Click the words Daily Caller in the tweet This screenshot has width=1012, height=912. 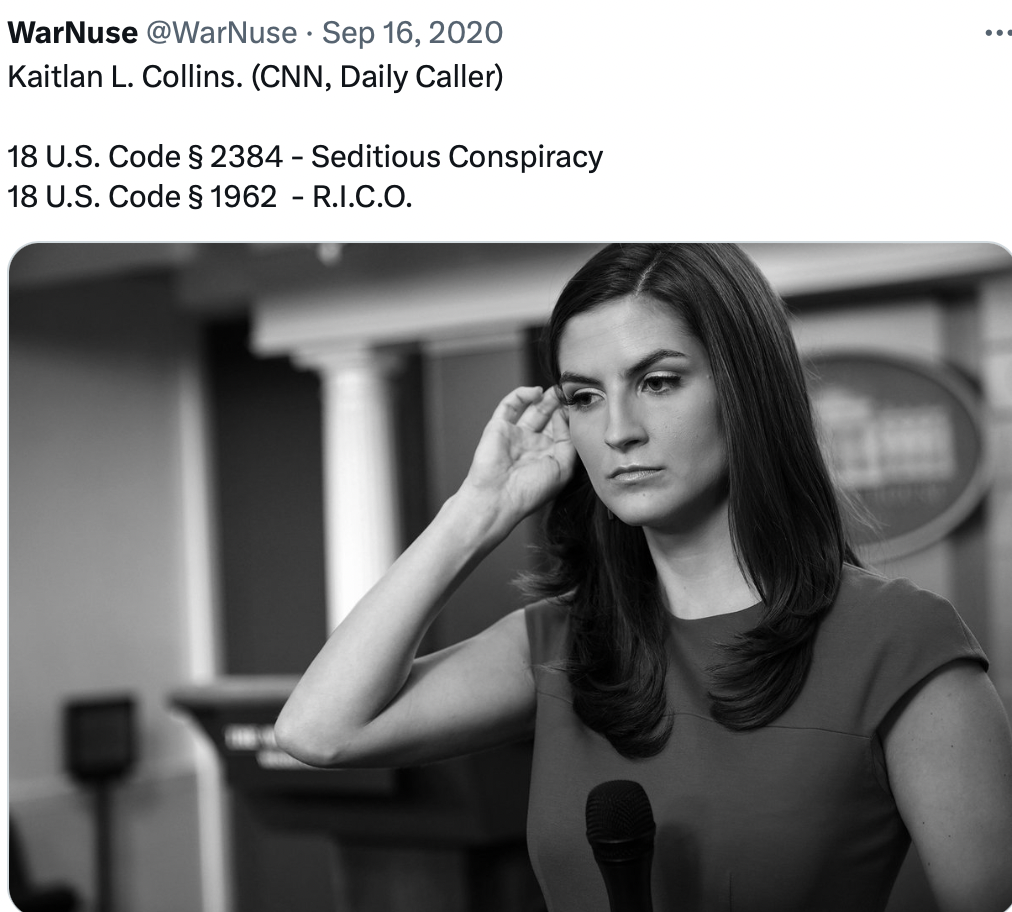pos(420,76)
